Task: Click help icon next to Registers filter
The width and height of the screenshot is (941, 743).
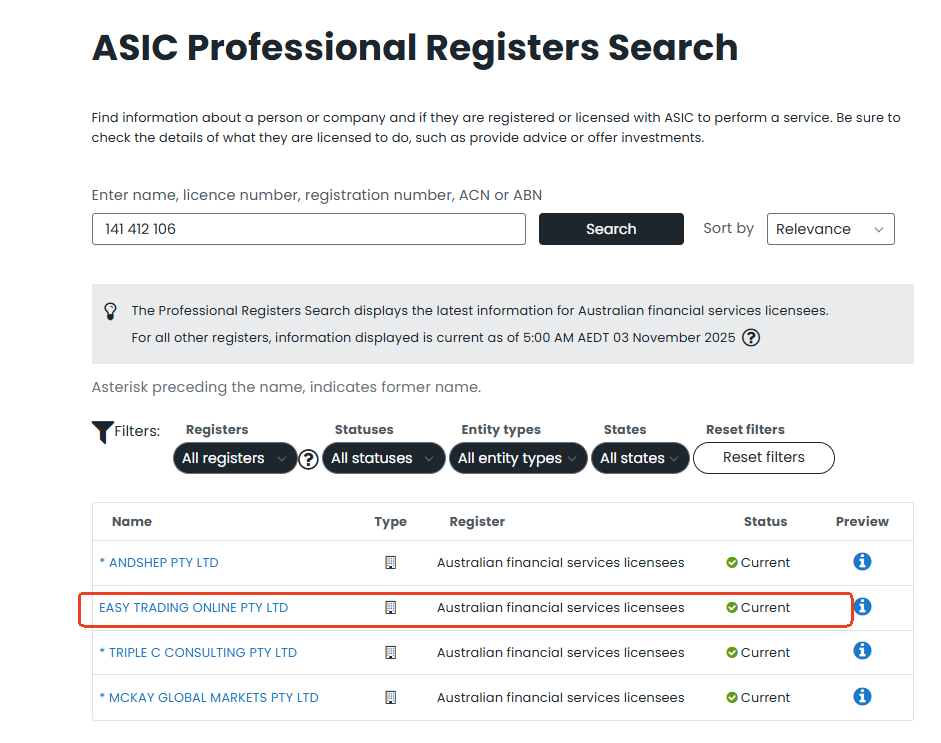Action: 309,459
